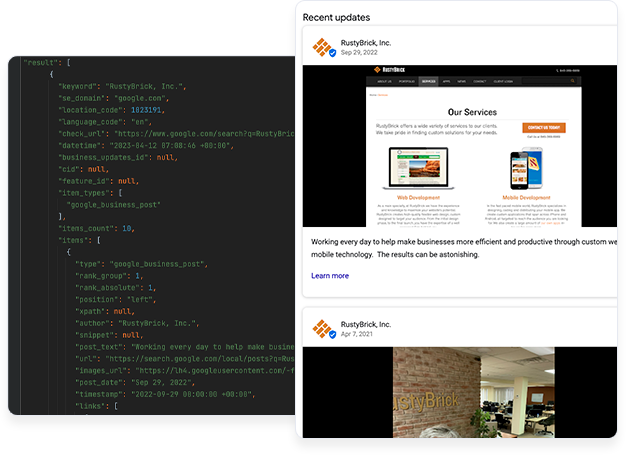Click the "post_text" line in JSON
This screenshot has height=455, width=626.
tap(185, 347)
